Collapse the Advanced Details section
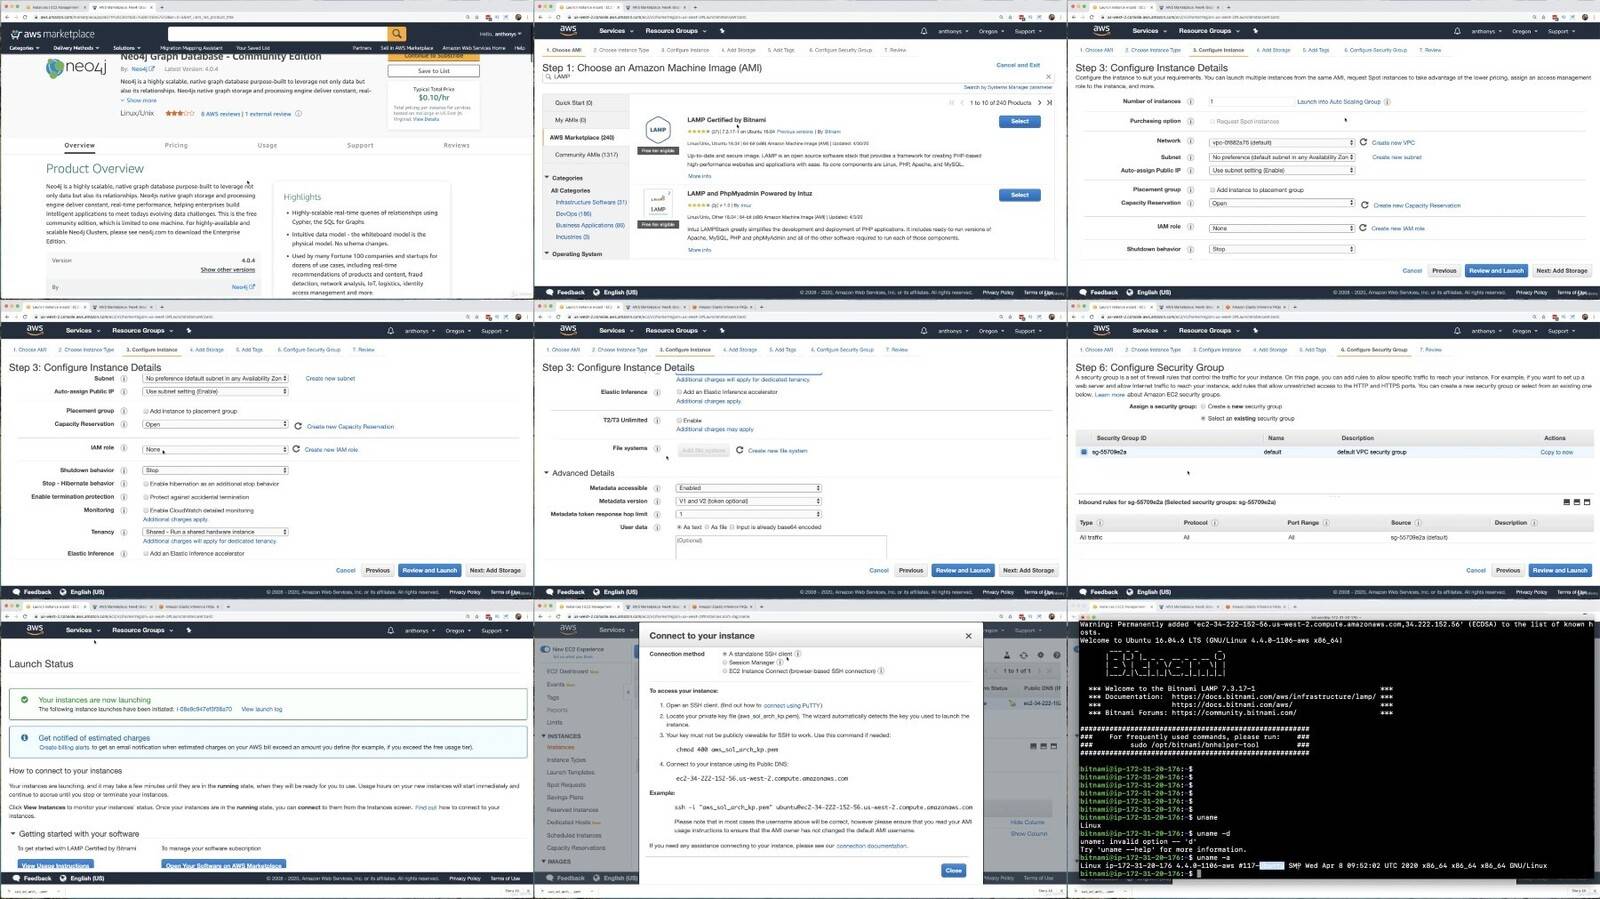Viewport: 1600px width, 899px height. 546,473
